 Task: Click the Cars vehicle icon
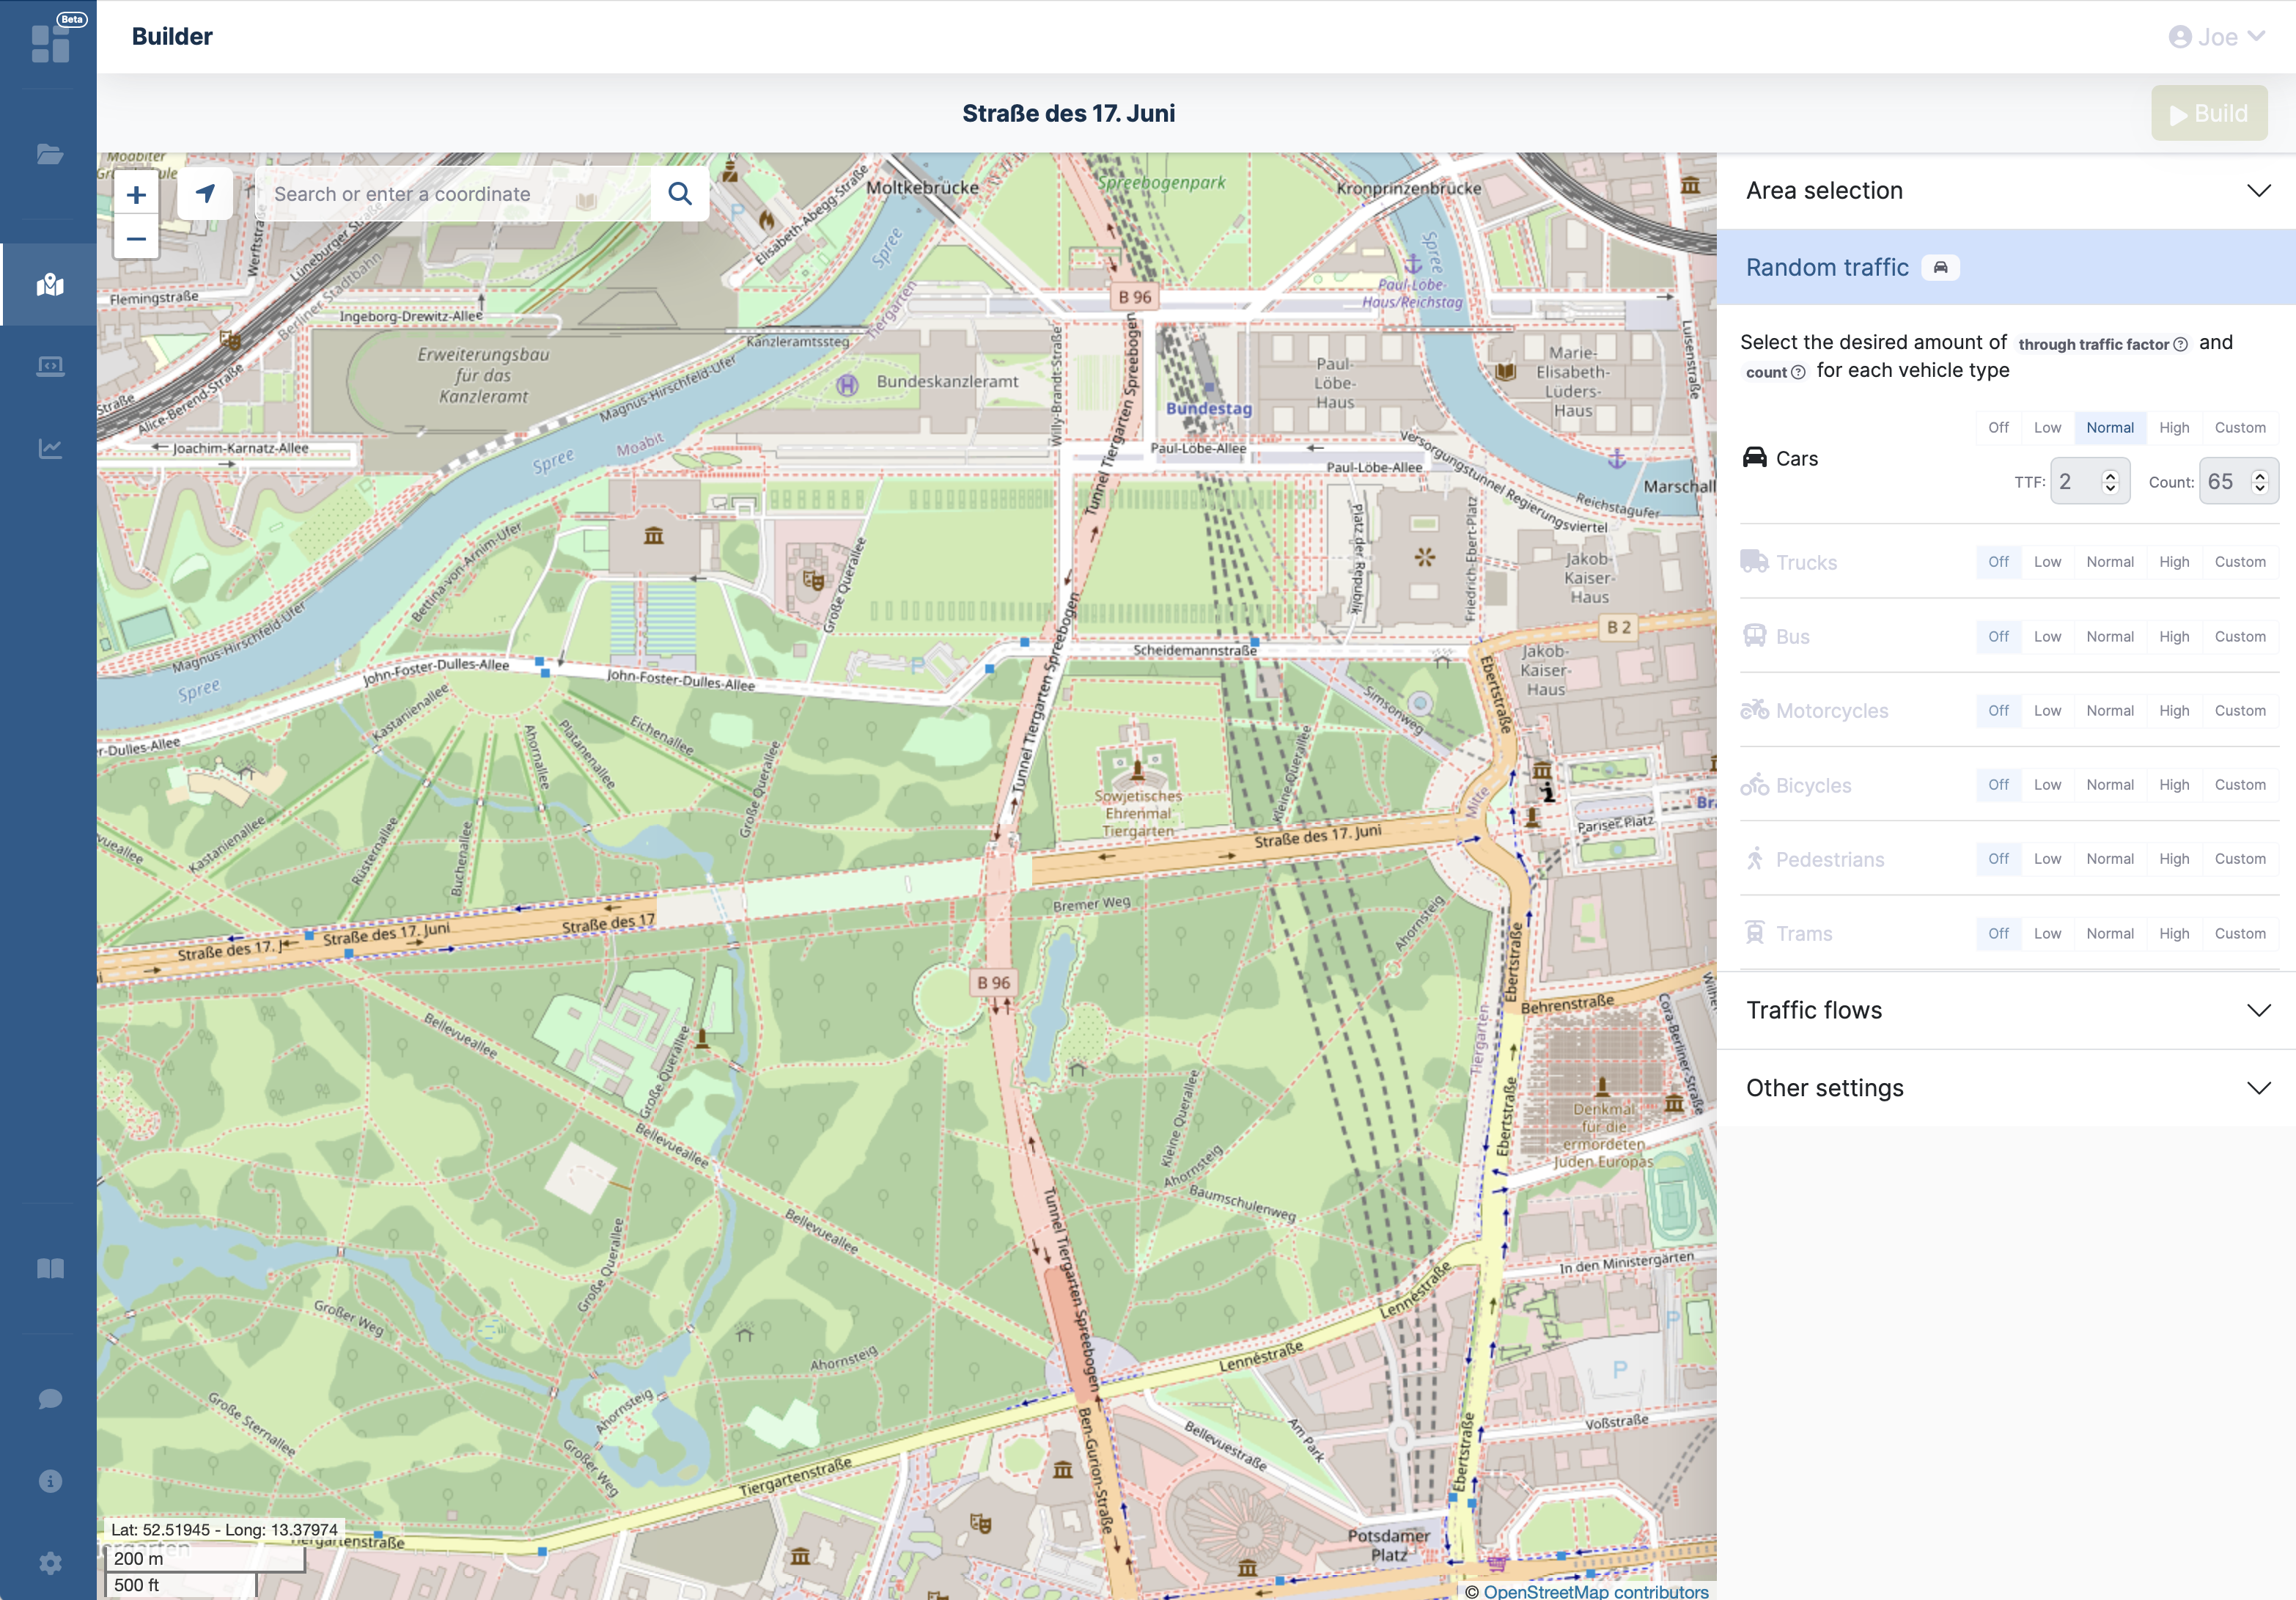tap(1755, 457)
